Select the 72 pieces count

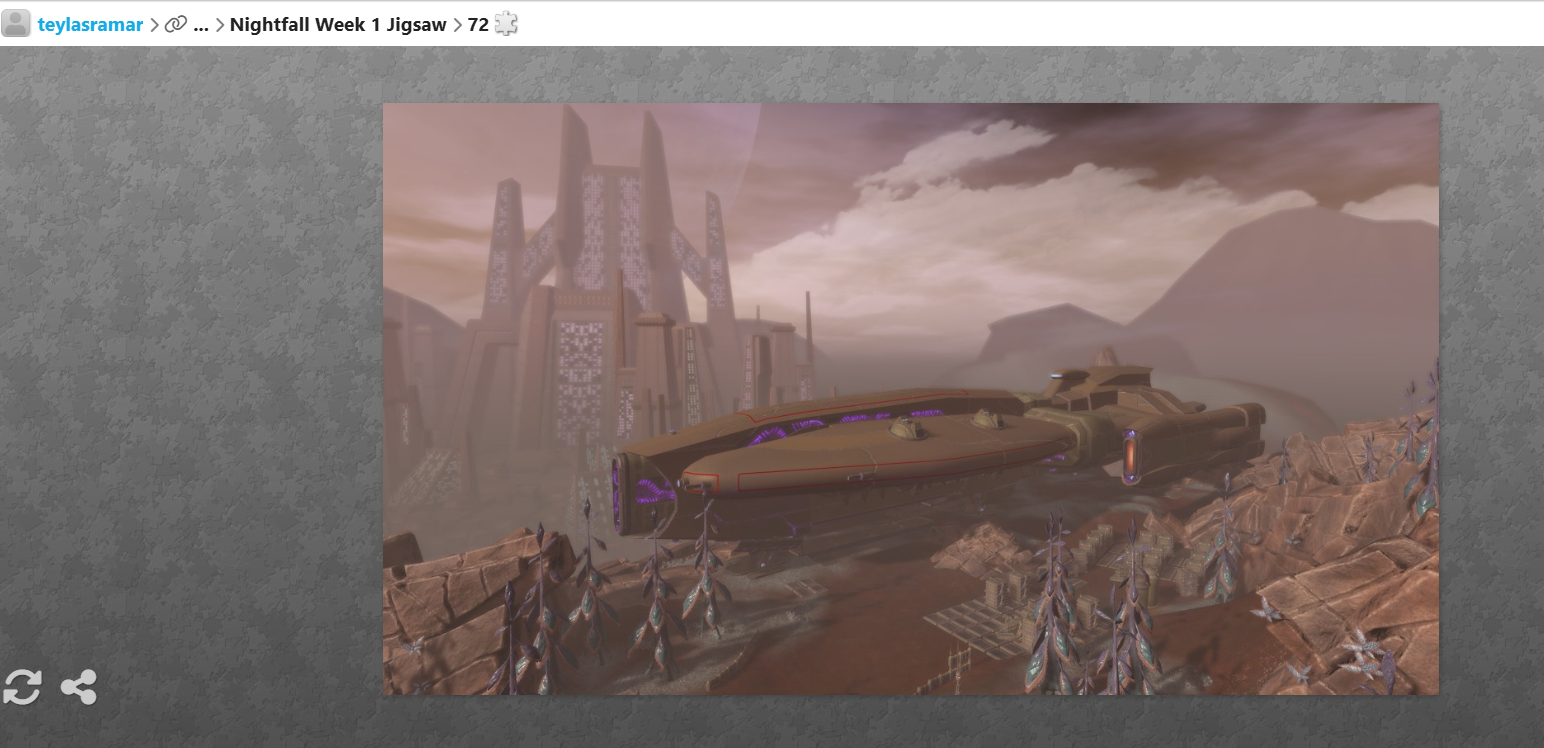pyautogui.click(x=478, y=24)
